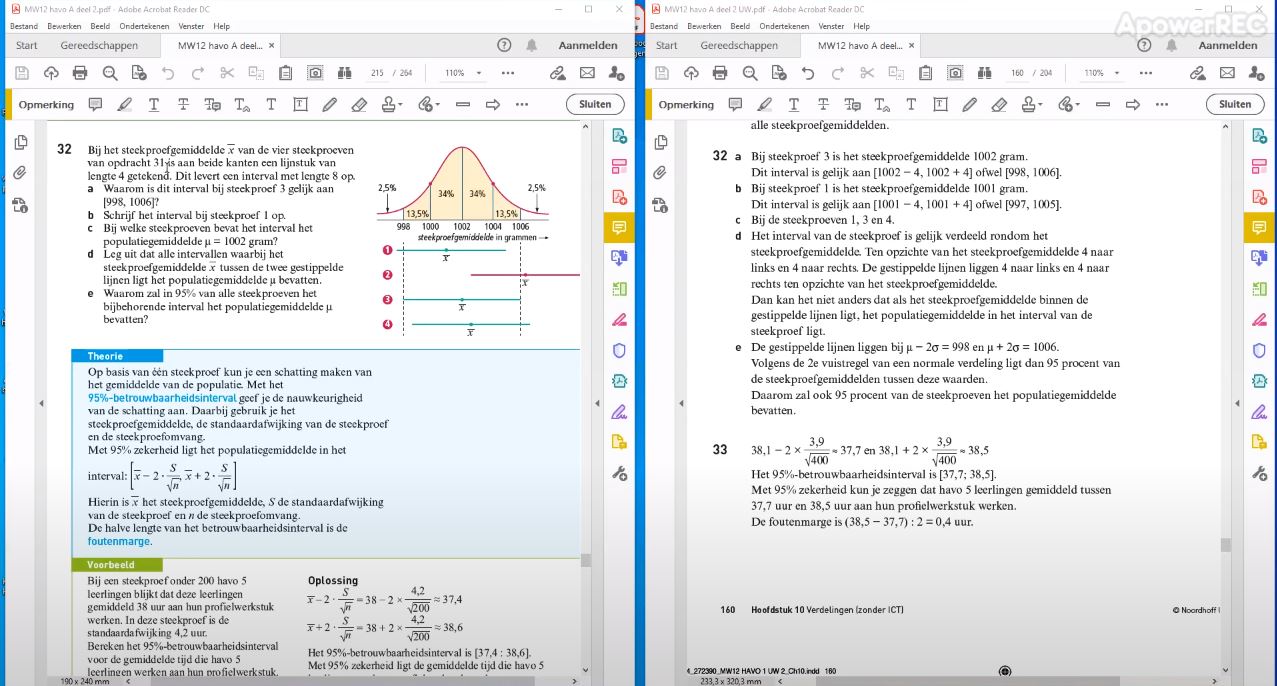
Task: Open help question mark in left window
Action: coord(504,45)
